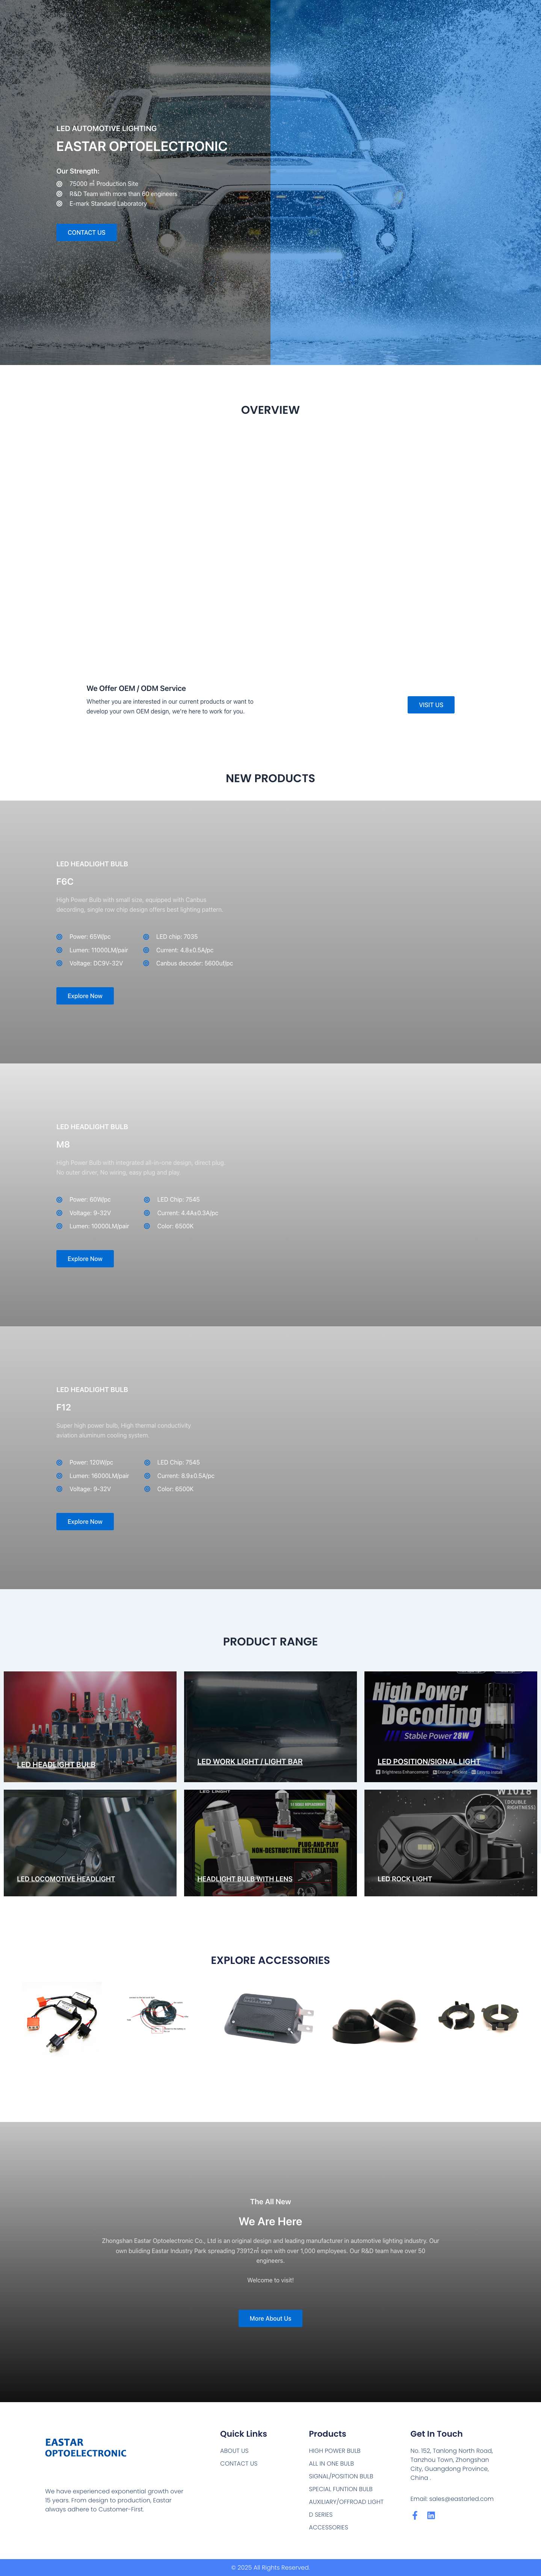Click the EASTAR OPTOELECTRONIC footer logo
Screen dimensions: 541x2576
(86, 2447)
